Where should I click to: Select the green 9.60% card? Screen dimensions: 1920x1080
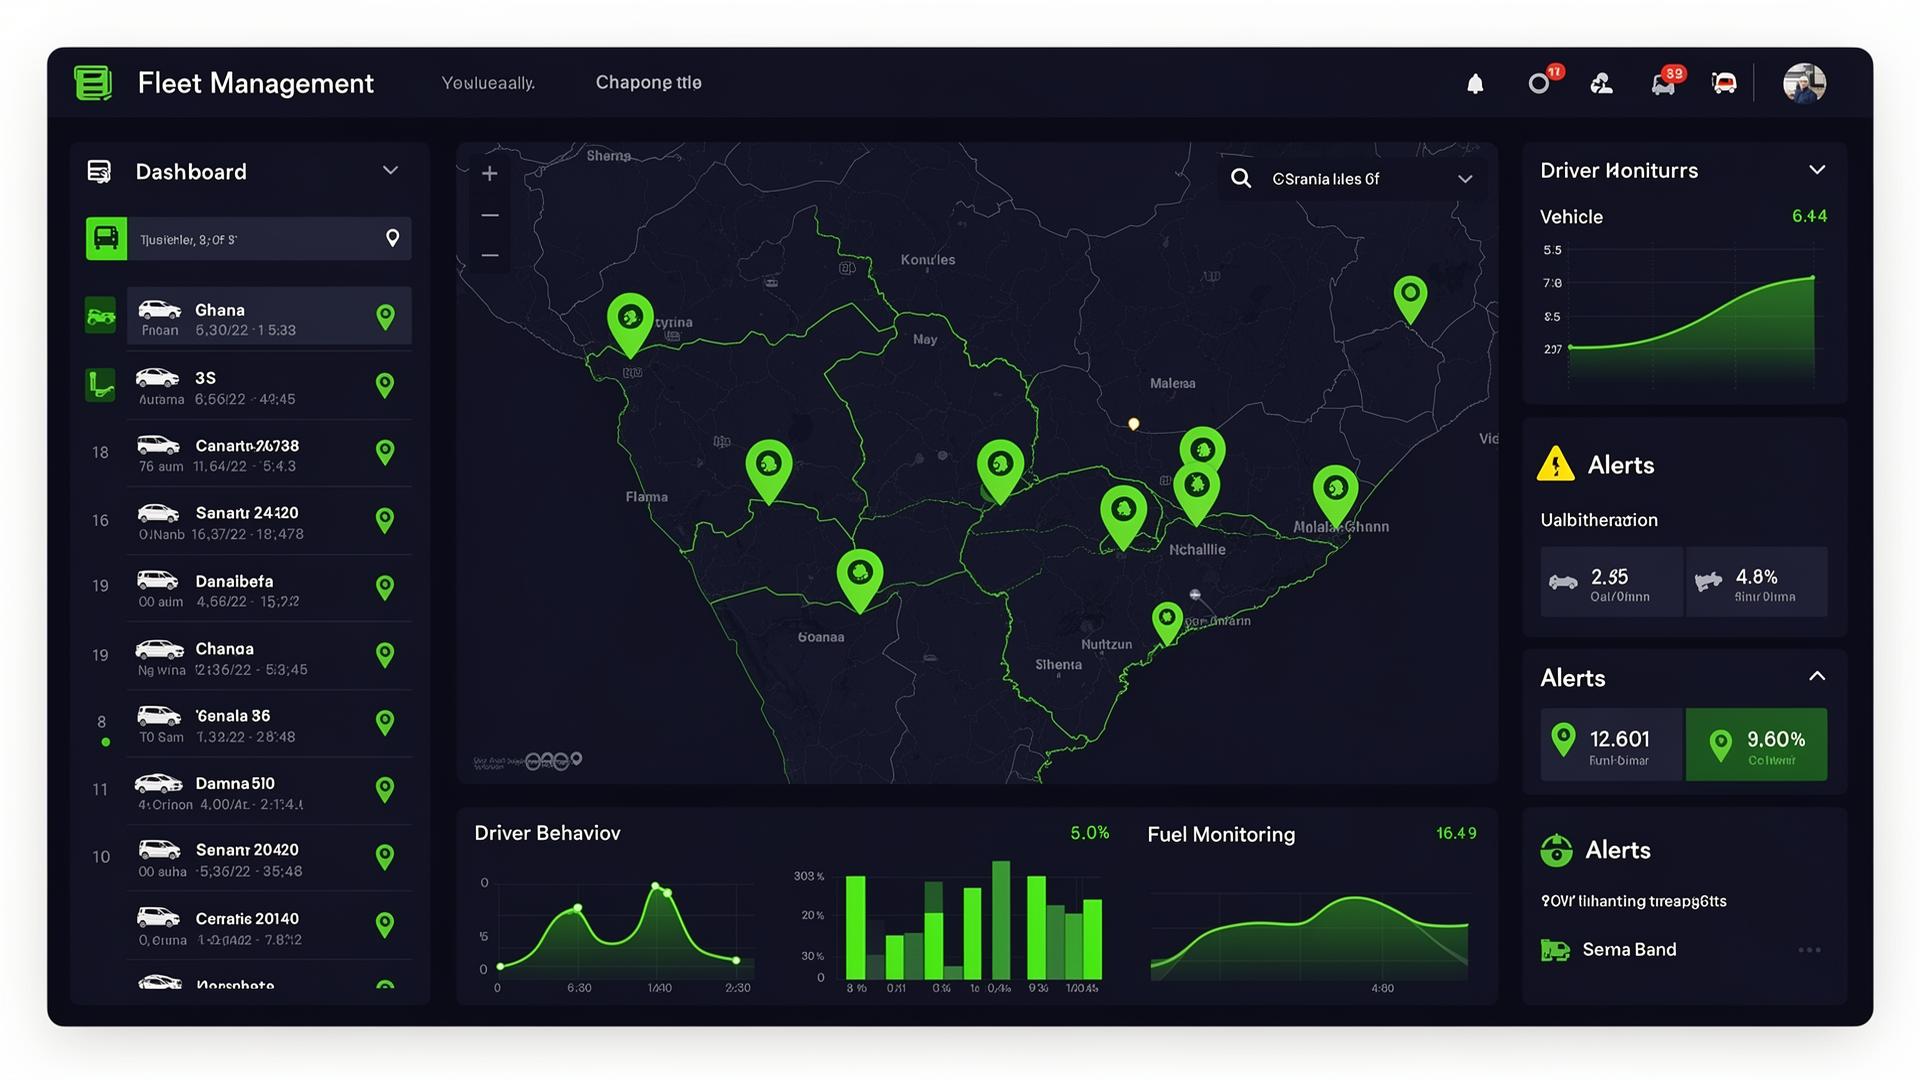pos(1756,745)
